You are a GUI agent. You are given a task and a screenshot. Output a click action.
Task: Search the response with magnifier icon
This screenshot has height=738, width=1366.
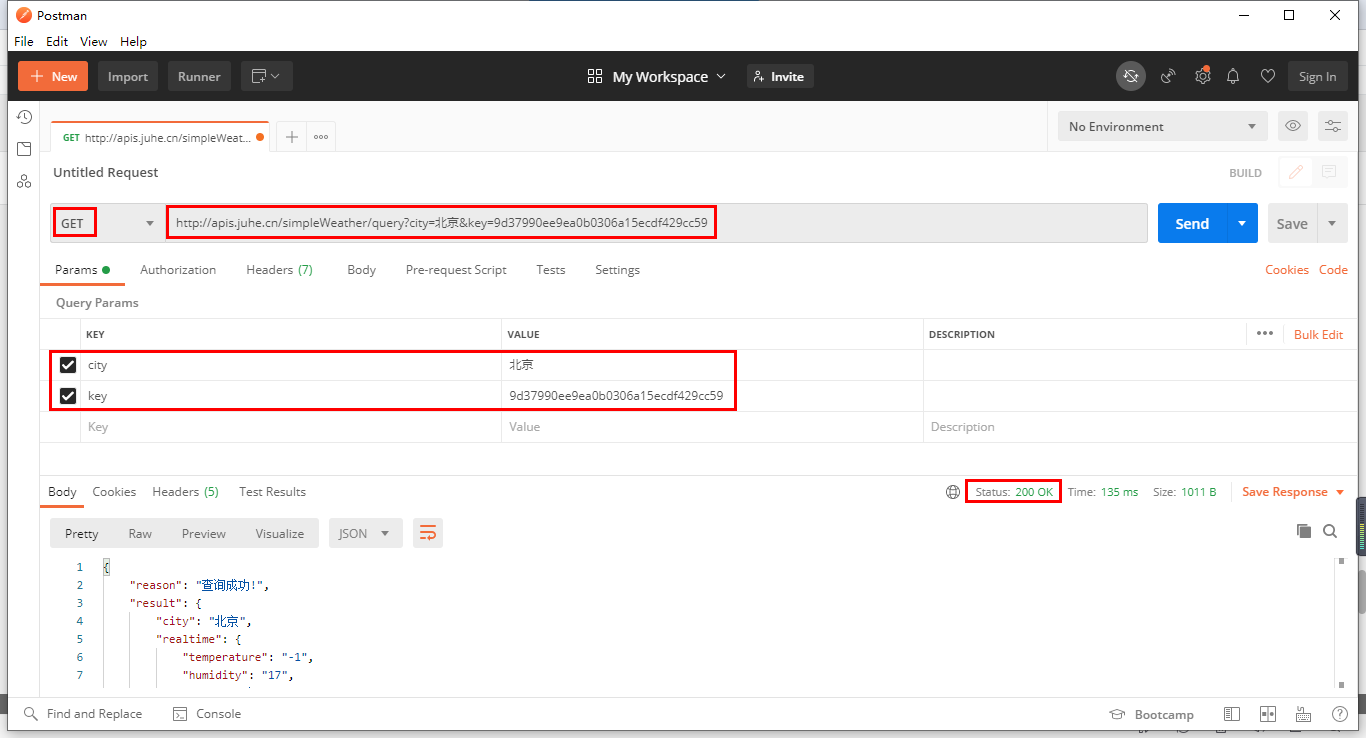pyautogui.click(x=1330, y=531)
